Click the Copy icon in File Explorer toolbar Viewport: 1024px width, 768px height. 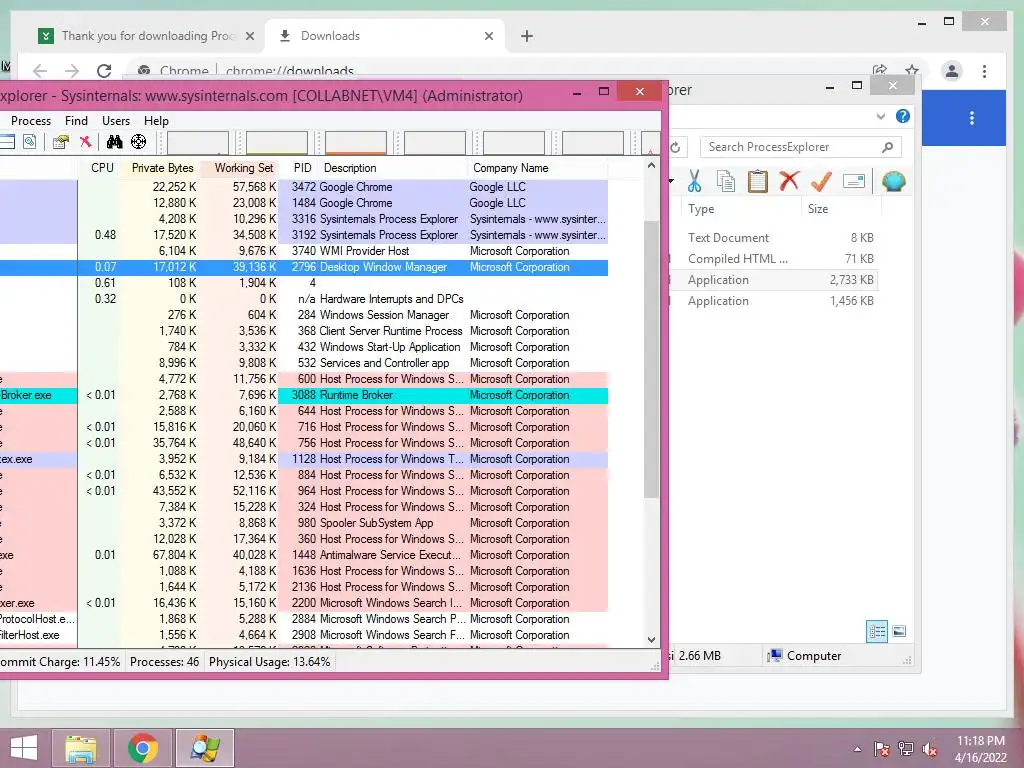(726, 181)
